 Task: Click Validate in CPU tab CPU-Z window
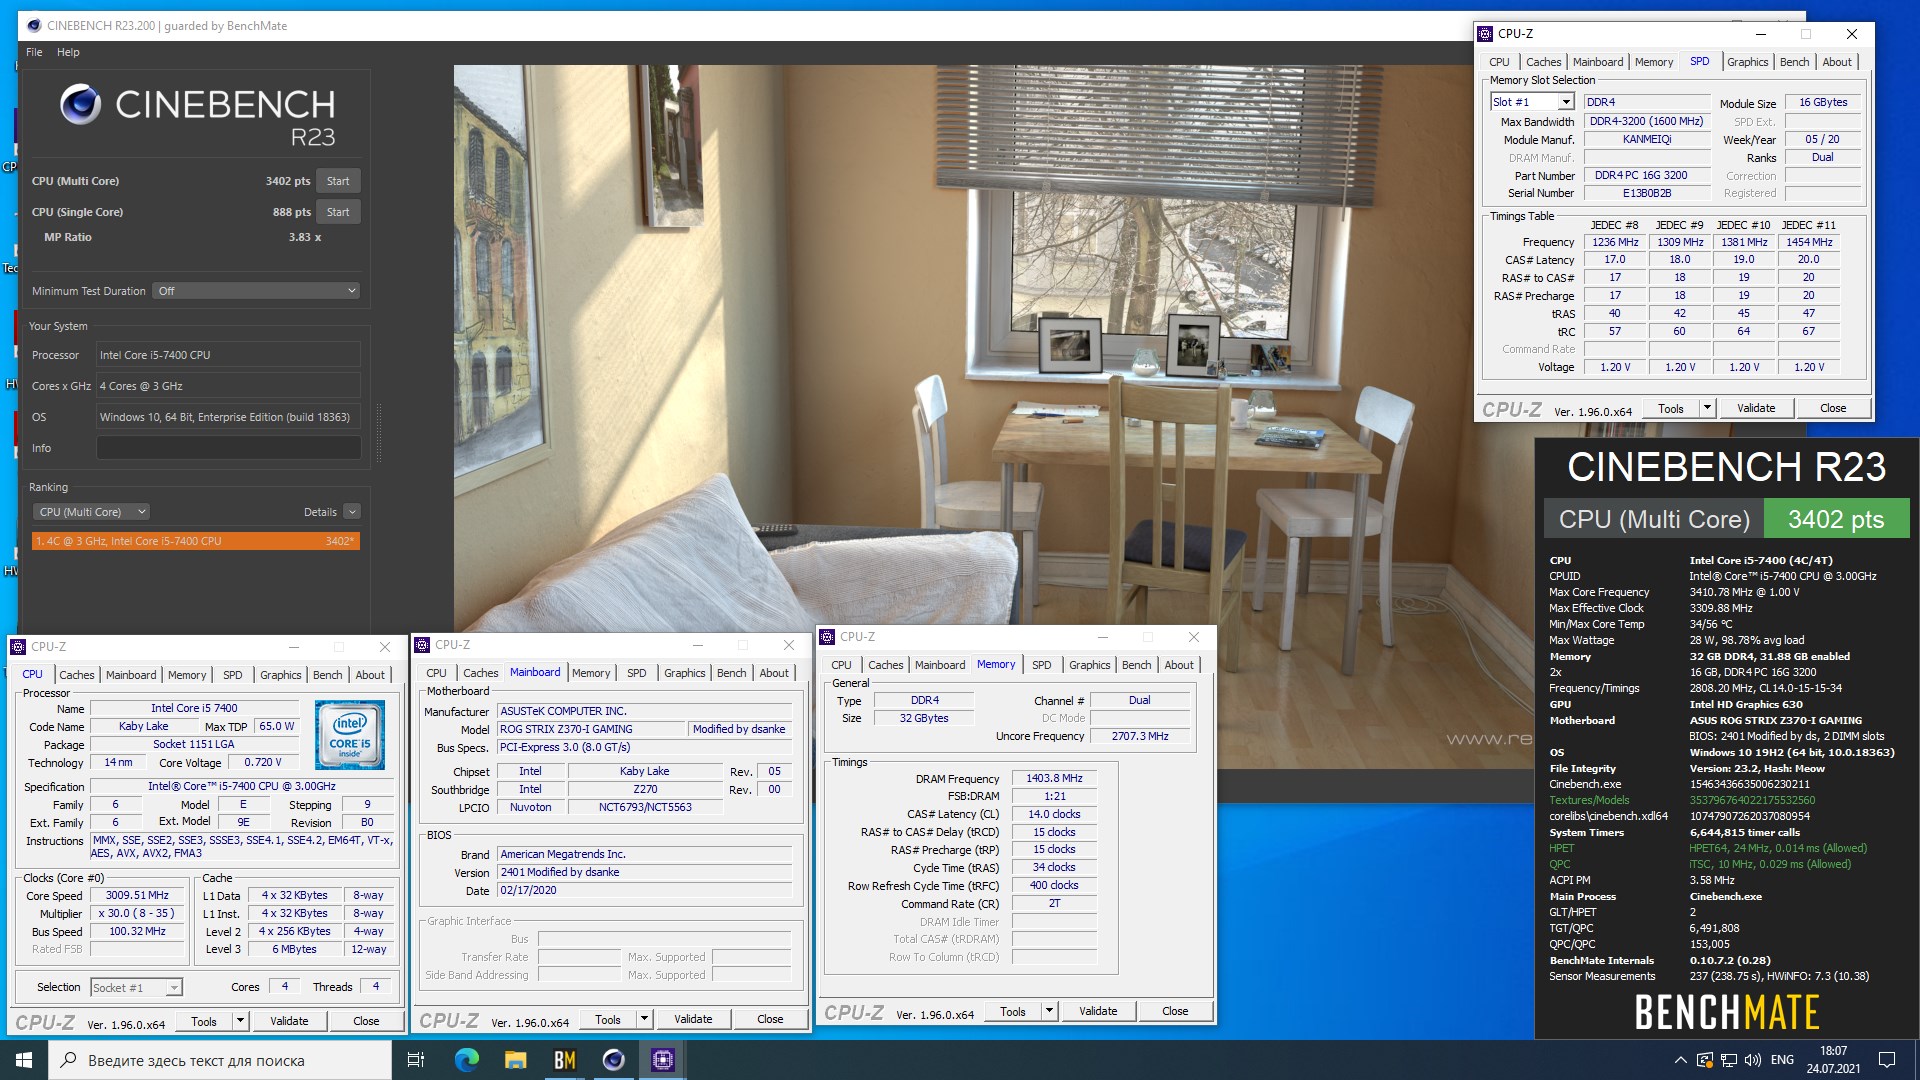289,1021
